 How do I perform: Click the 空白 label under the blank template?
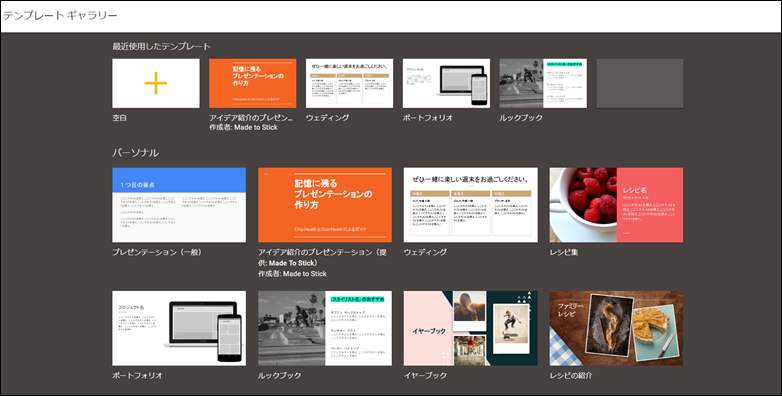point(120,118)
